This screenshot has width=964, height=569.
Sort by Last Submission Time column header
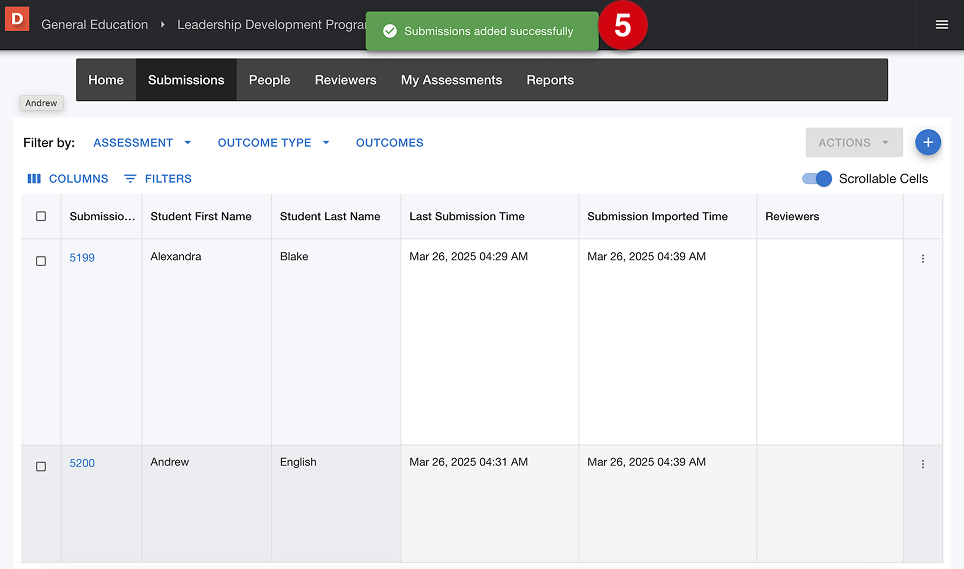pyautogui.click(x=467, y=216)
